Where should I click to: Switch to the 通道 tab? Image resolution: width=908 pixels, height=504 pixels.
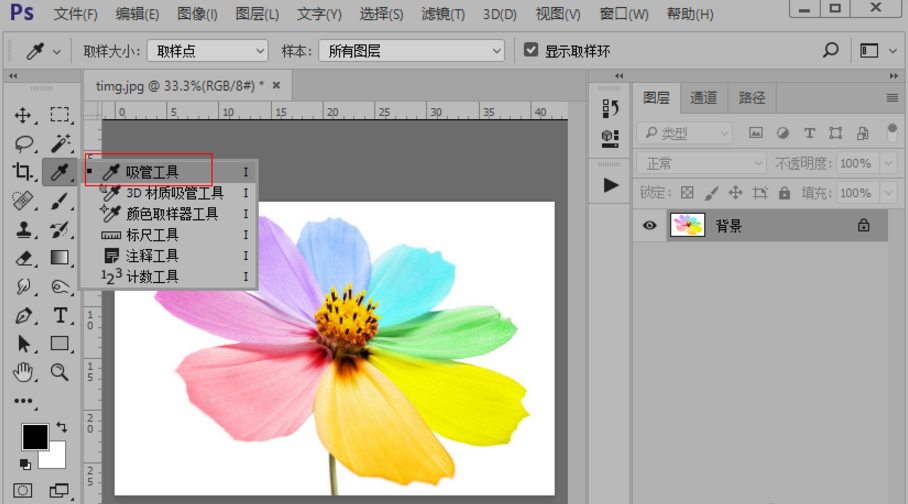tap(704, 98)
